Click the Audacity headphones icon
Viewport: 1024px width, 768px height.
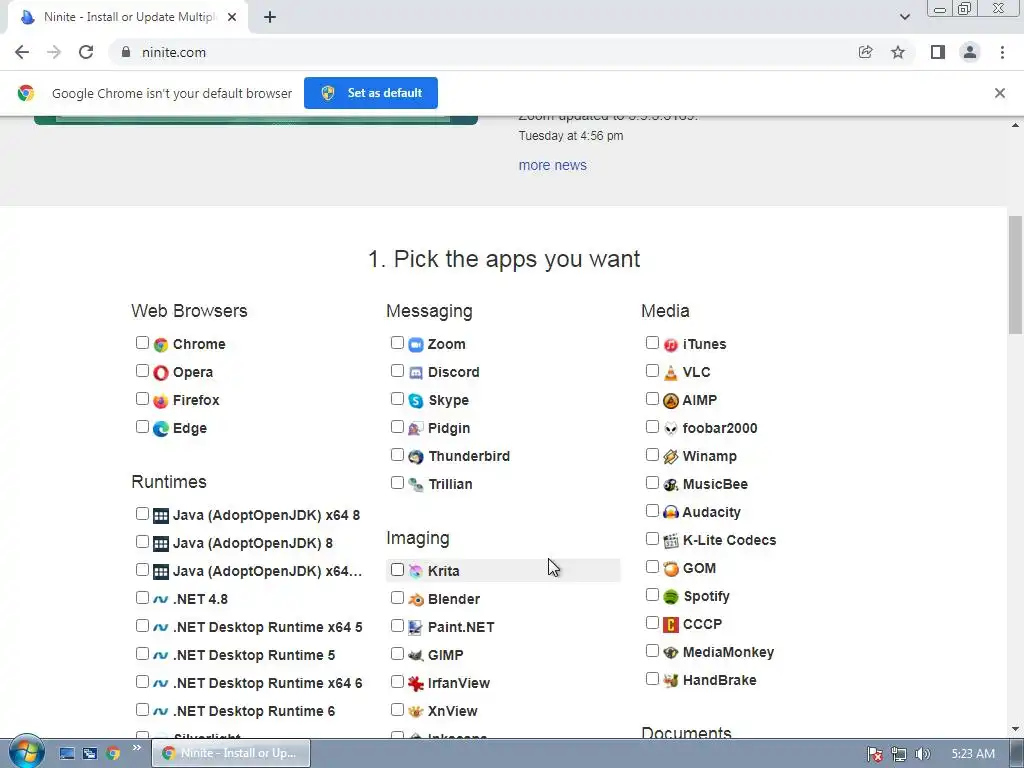point(671,513)
